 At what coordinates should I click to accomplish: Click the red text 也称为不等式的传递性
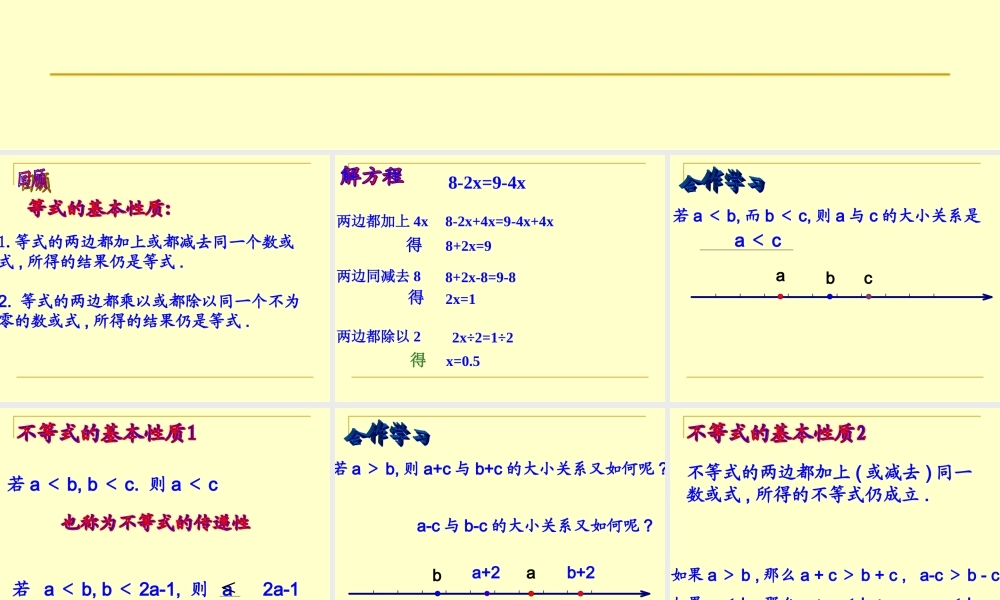tap(156, 523)
